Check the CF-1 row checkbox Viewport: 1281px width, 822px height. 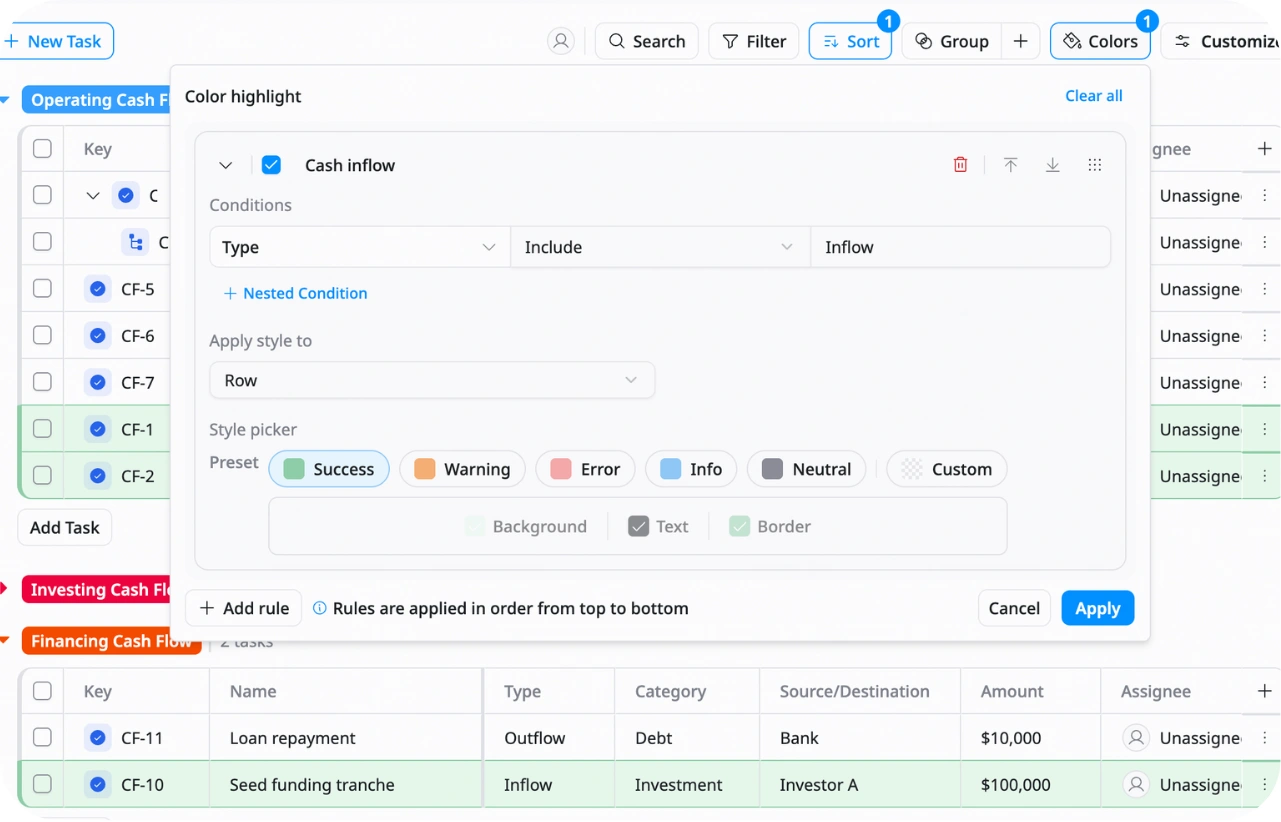tap(42, 429)
